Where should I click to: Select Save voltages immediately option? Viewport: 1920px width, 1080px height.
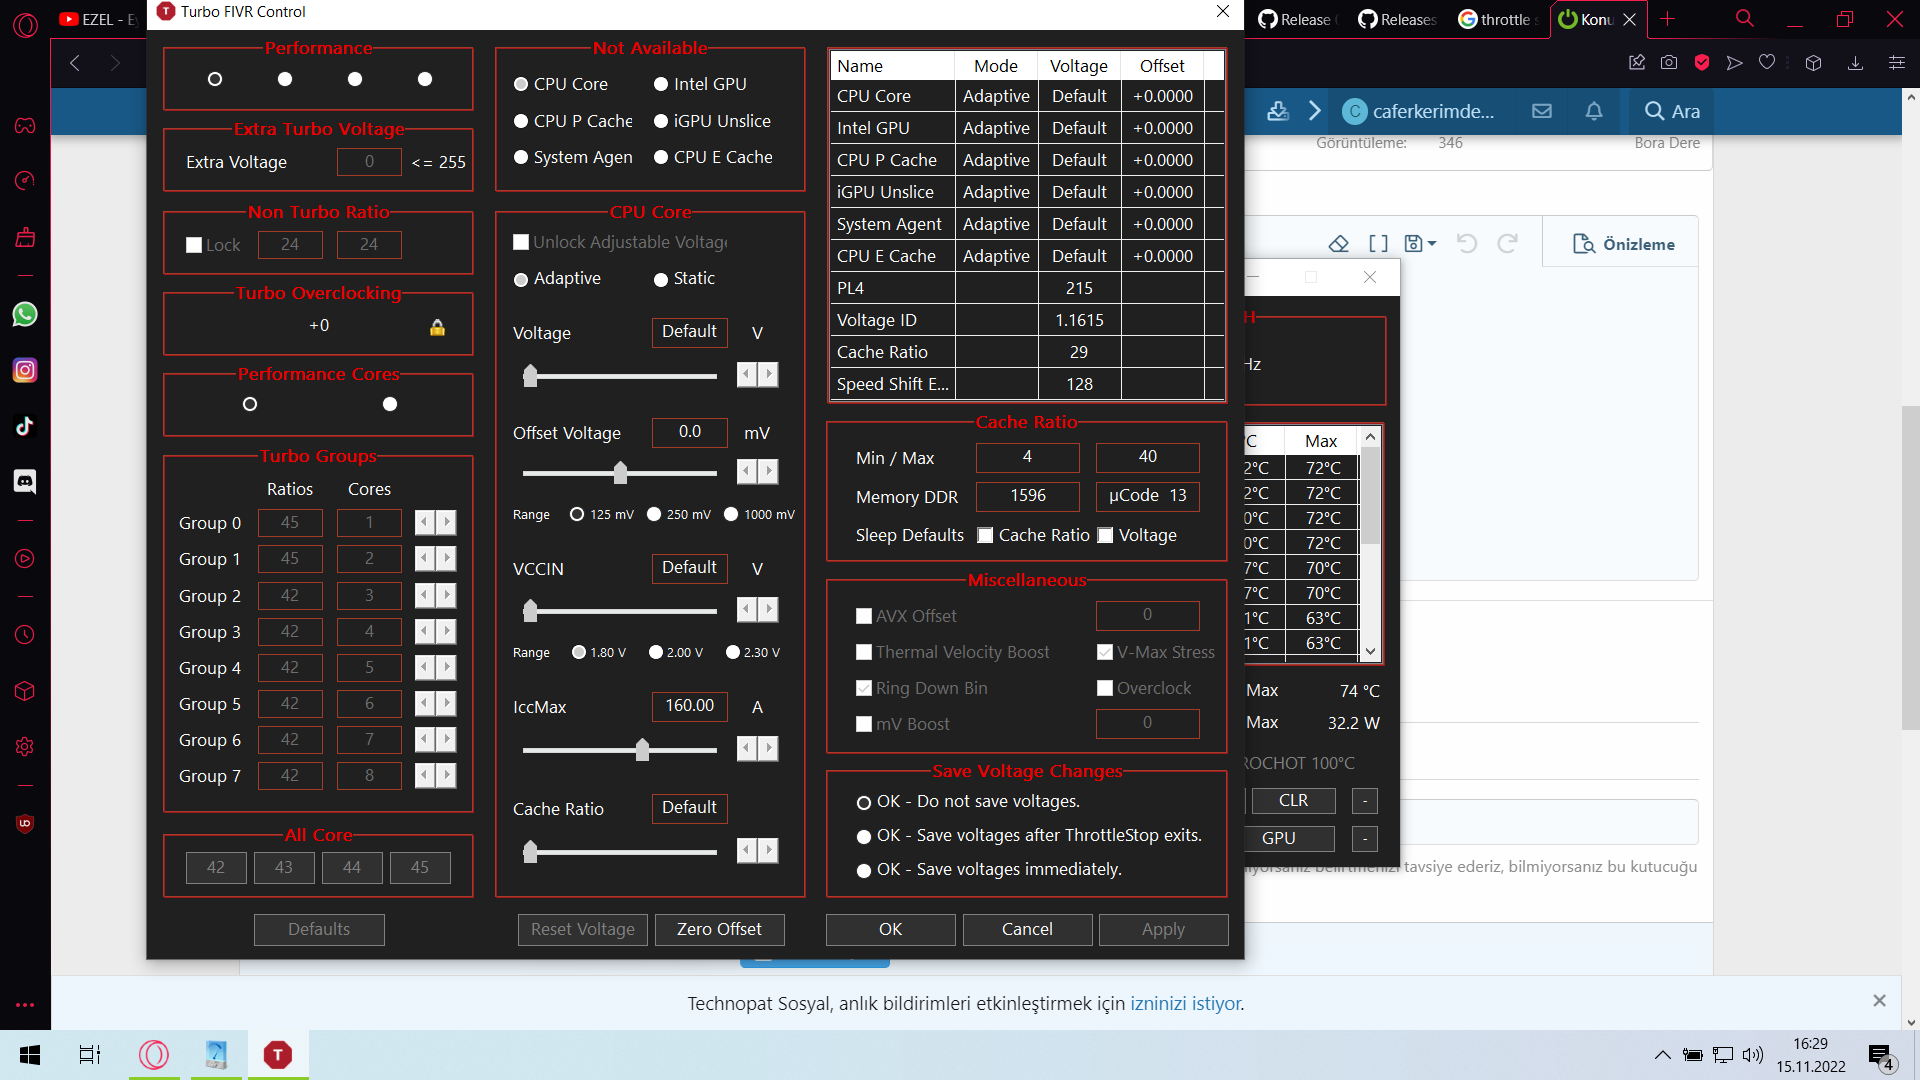[x=864, y=870]
